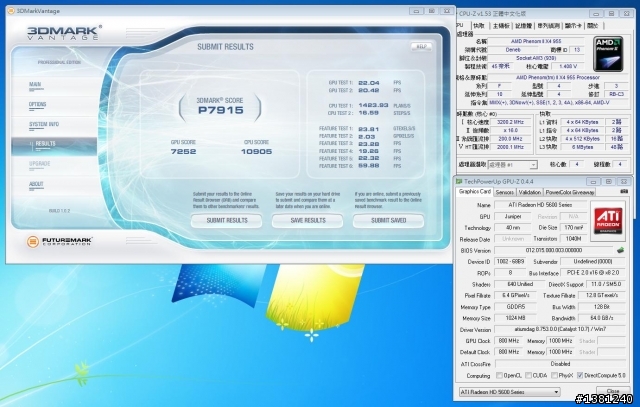Image resolution: width=640 pixels, height=407 pixels.
Task: Select RESULTS in 3DMark Vantage sidebar
Action: click(x=54, y=146)
